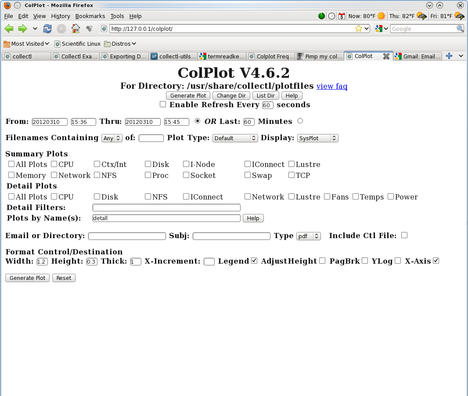Click the green Back arrow
The height and width of the screenshot is (396, 468).
click(x=9, y=29)
